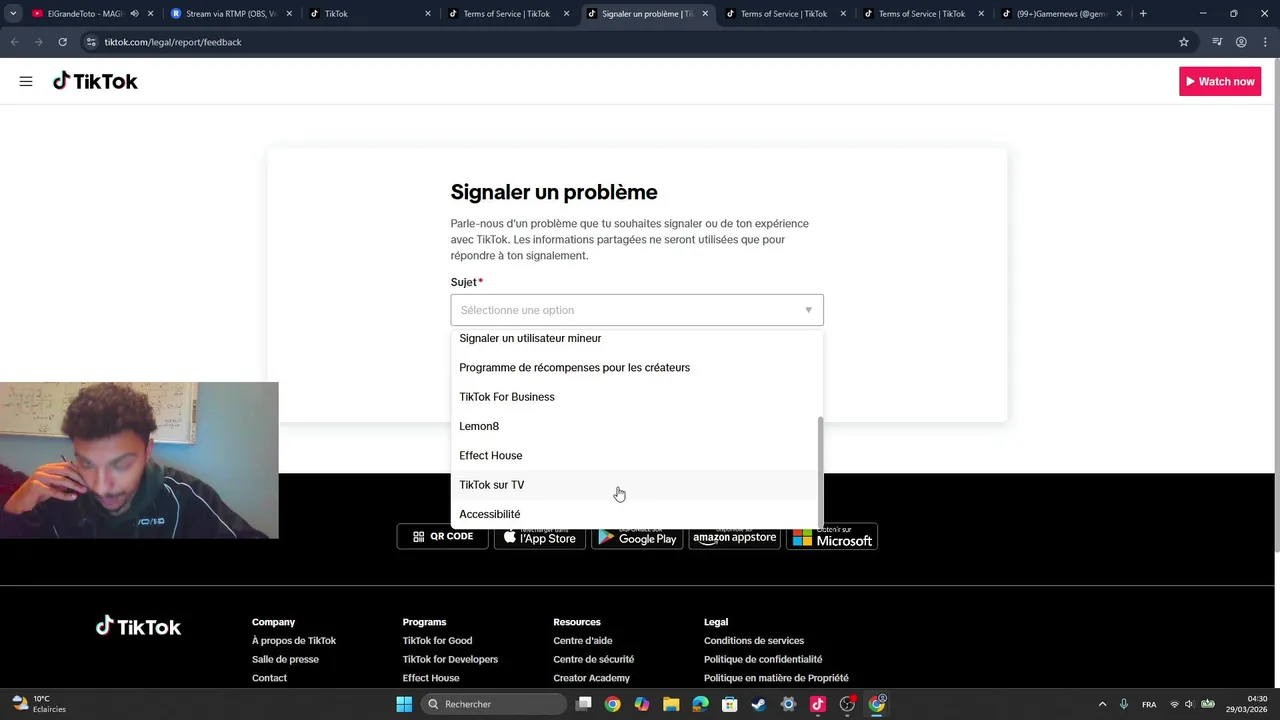This screenshot has height=720, width=1280.
Task: Open the volume icon in system tray
Action: tap(1189, 704)
